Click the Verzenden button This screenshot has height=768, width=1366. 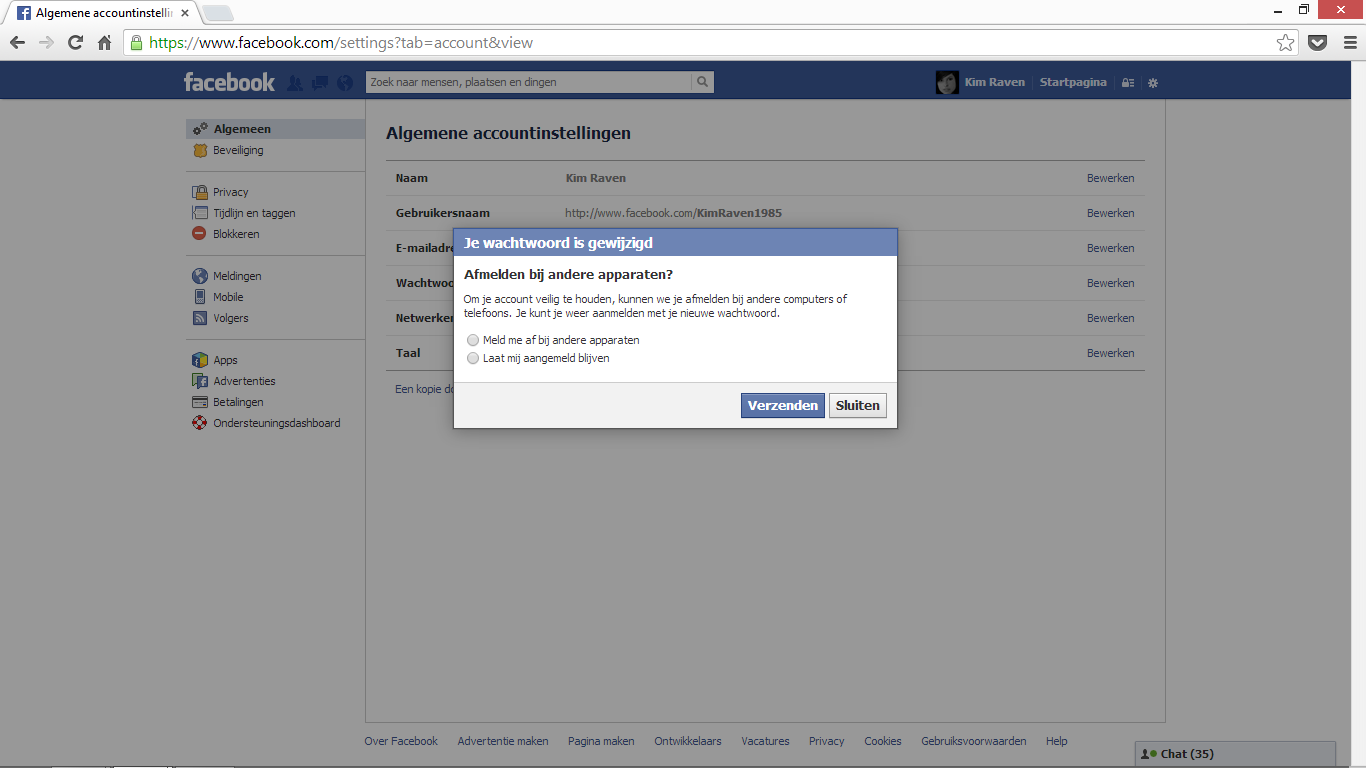click(783, 405)
